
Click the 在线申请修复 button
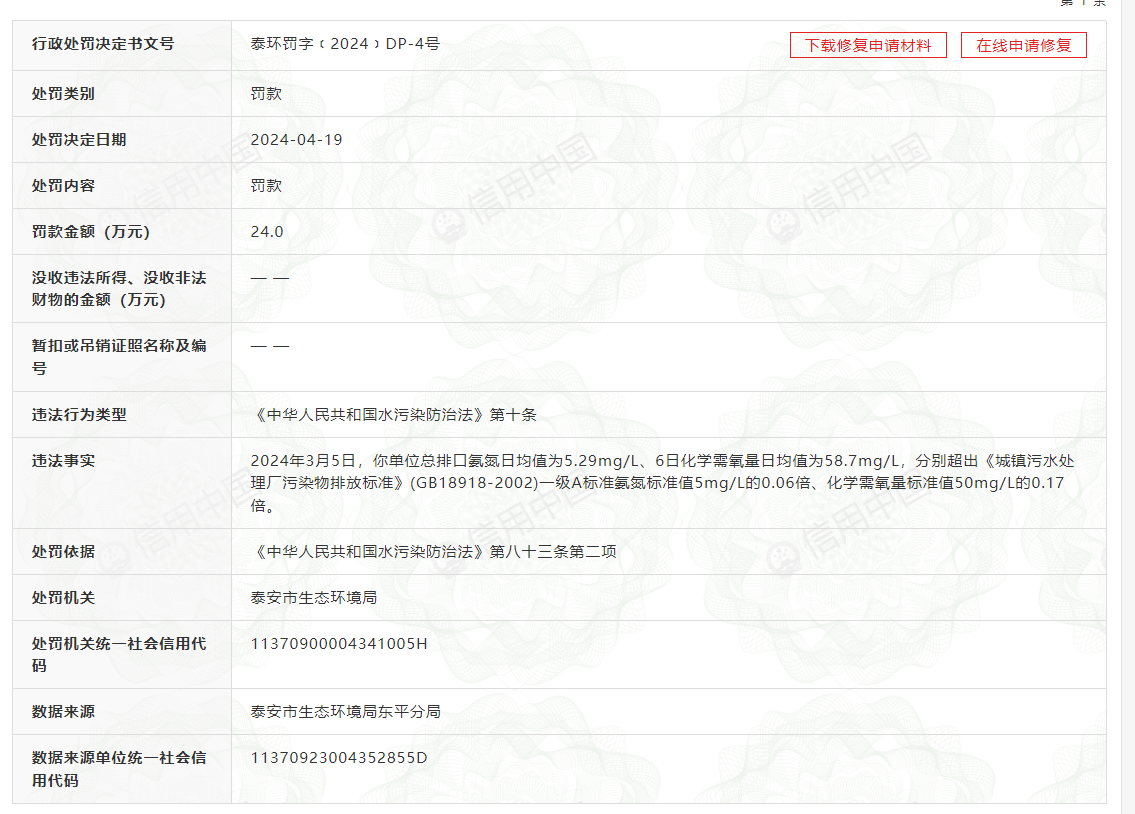[x=1023, y=45]
